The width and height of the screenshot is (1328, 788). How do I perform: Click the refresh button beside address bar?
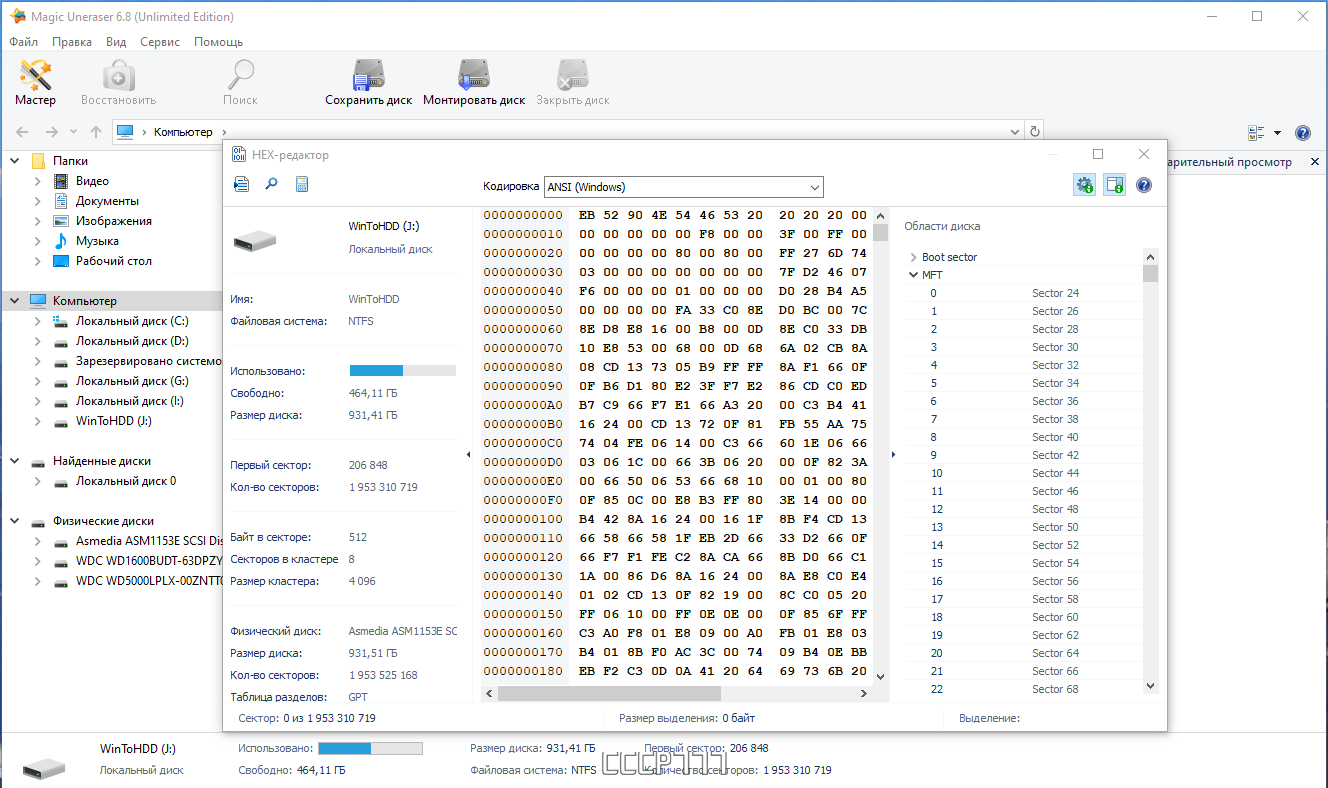[1035, 131]
